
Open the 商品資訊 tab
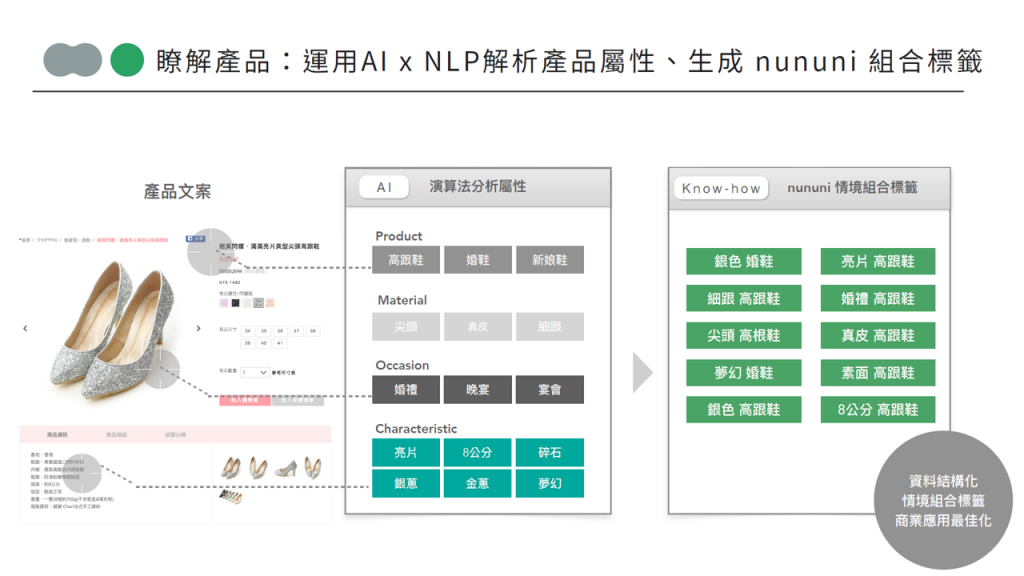coord(57,434)
